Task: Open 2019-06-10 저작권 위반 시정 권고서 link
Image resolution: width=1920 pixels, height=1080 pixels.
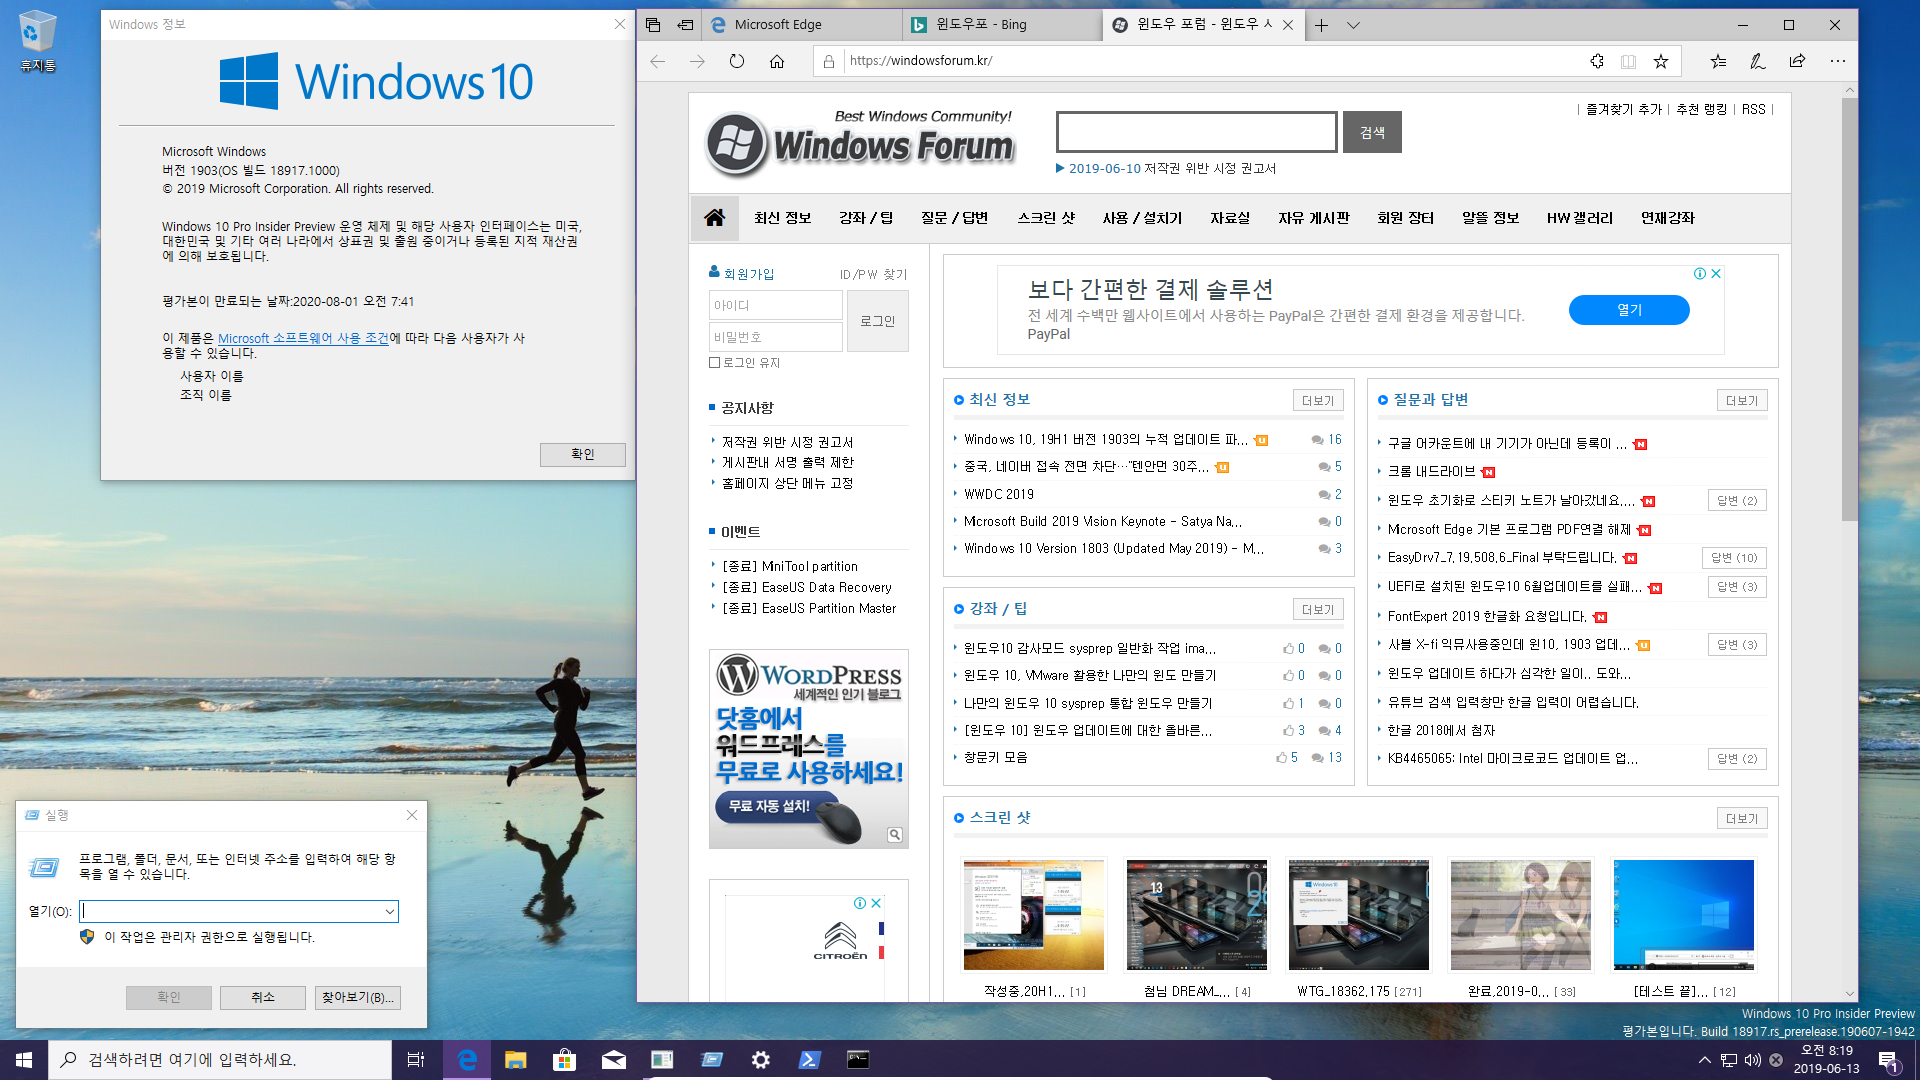Action: (x=1172, y=169)
